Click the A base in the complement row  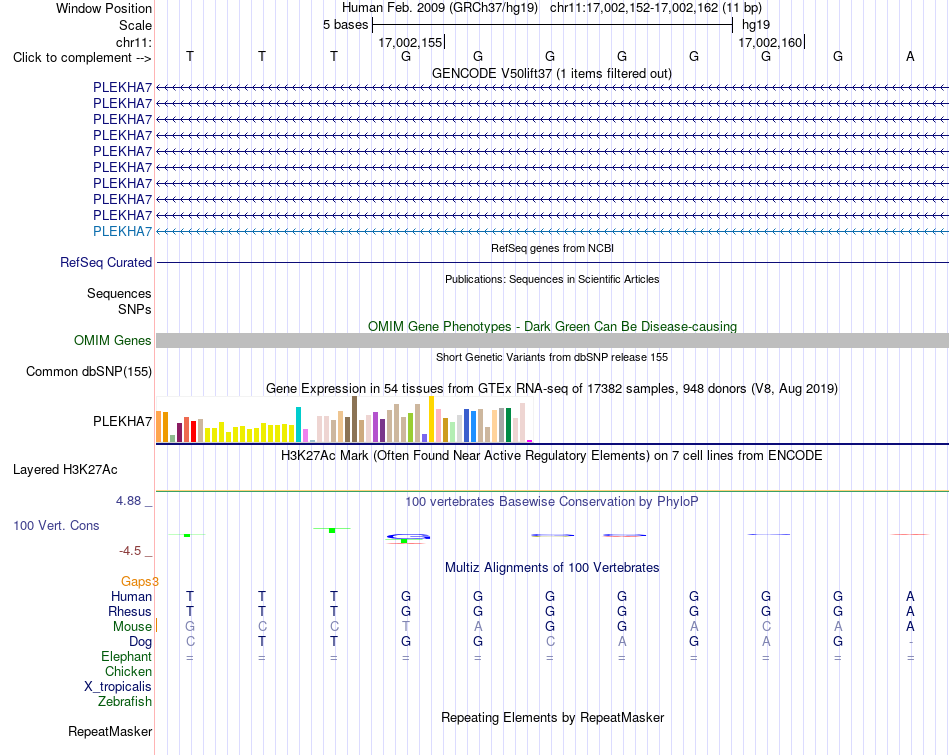909,56
